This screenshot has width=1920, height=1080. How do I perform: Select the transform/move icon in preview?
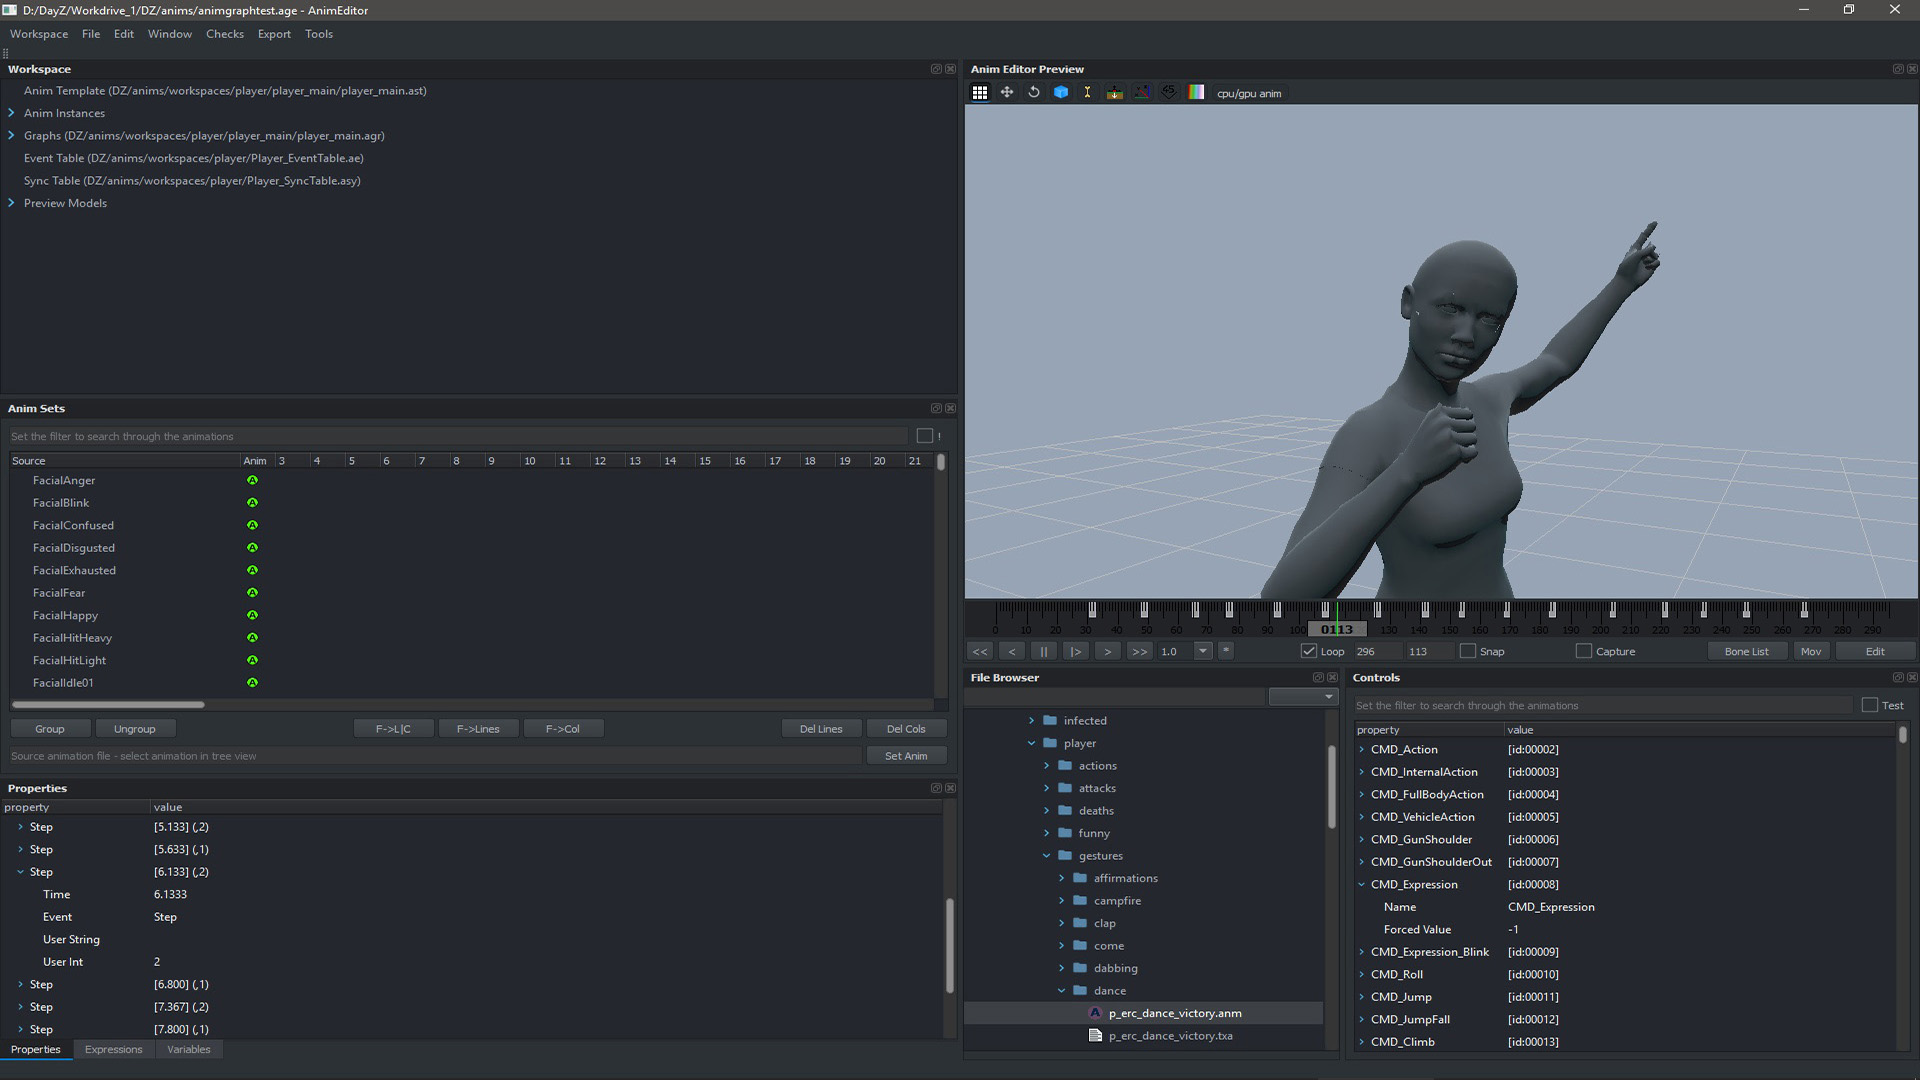(x=1006, y=92)
